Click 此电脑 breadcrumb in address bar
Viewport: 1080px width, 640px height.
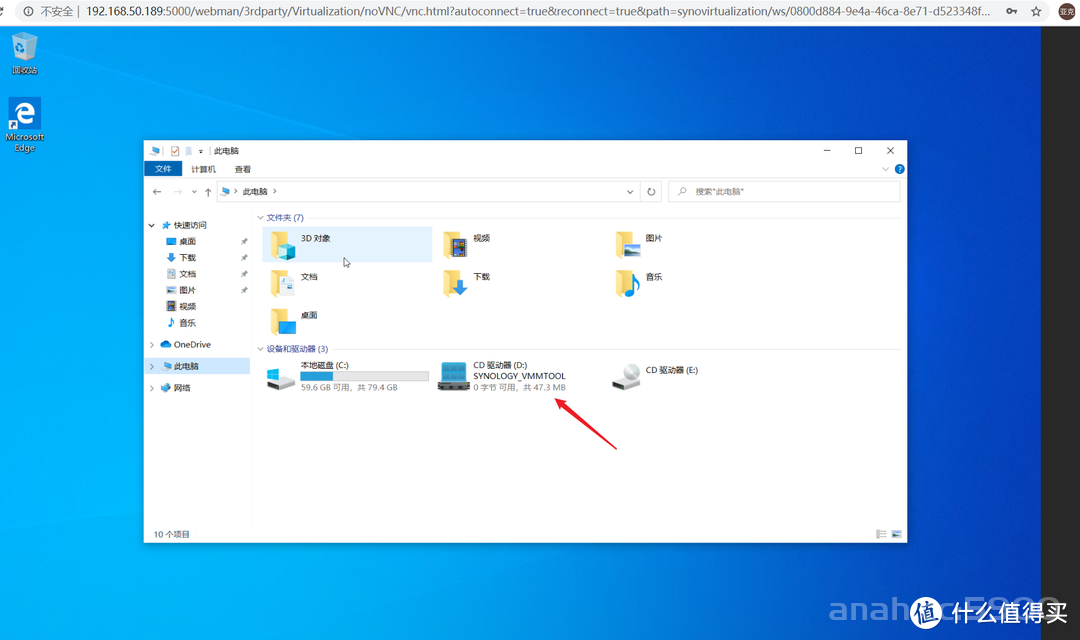(255, 192)
